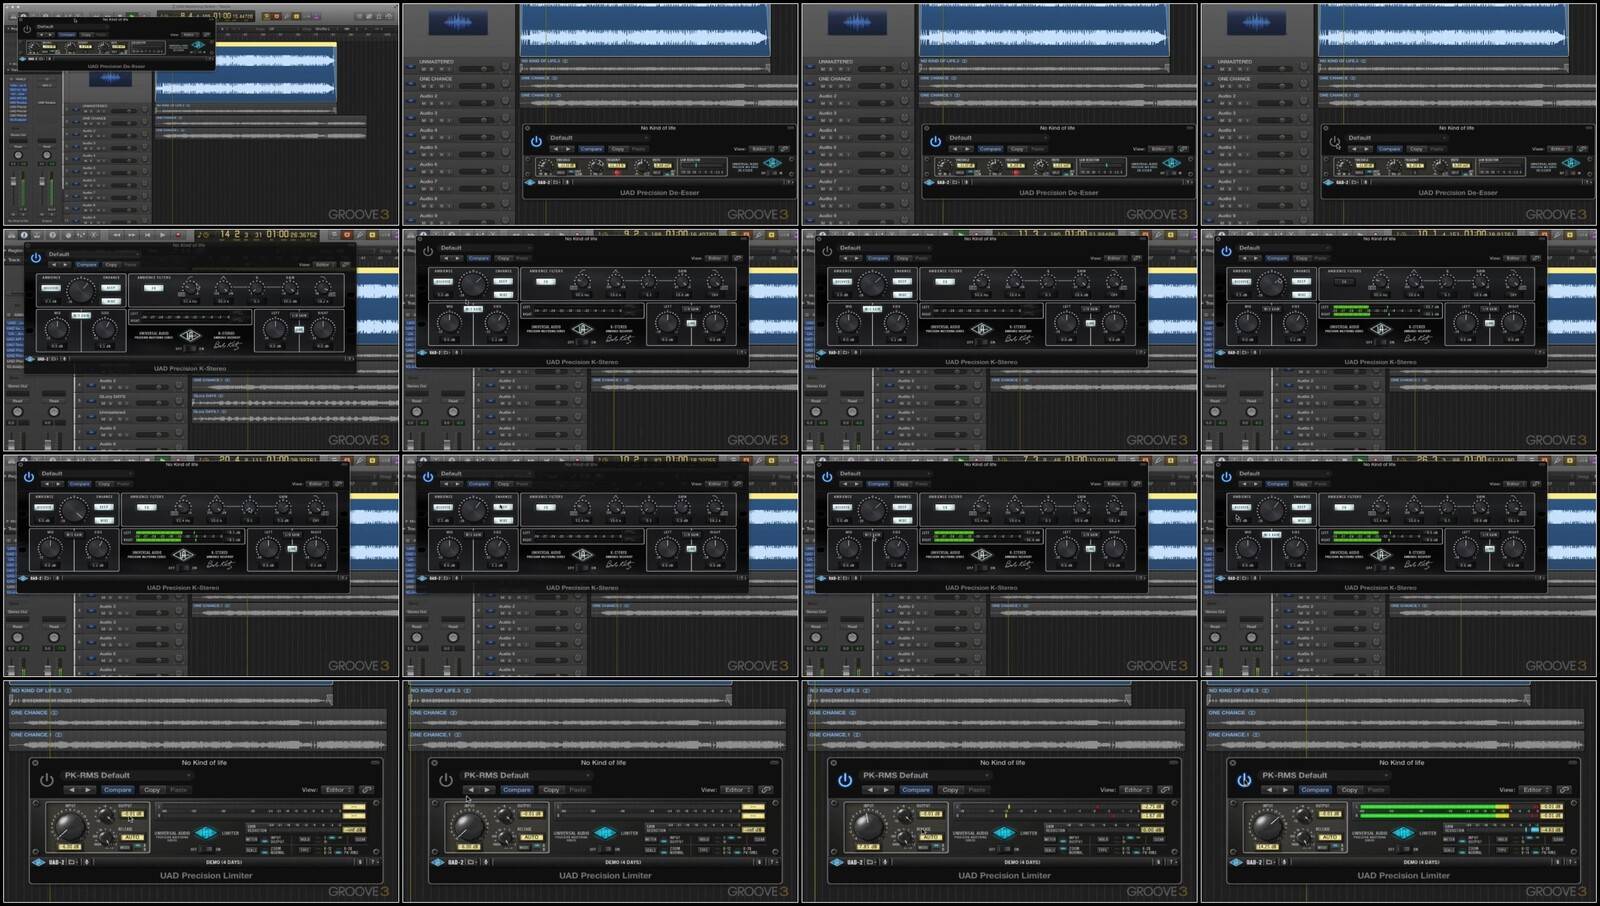The height and width of the screenshot is (906, 1600).
Task: Click the Quick Help icon in second row's first frame toolbar
Action: (52, 235)
